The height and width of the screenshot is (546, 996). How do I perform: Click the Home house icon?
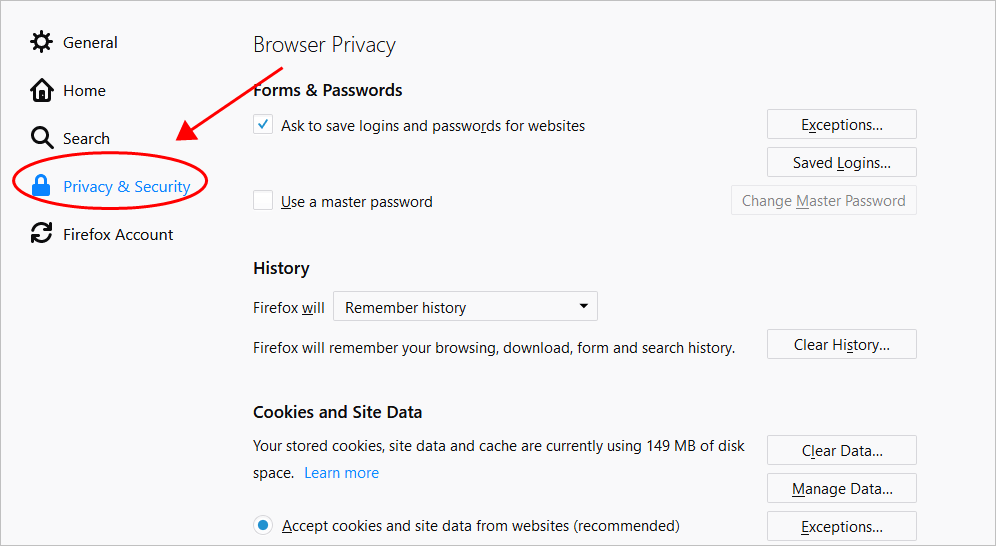41,90
